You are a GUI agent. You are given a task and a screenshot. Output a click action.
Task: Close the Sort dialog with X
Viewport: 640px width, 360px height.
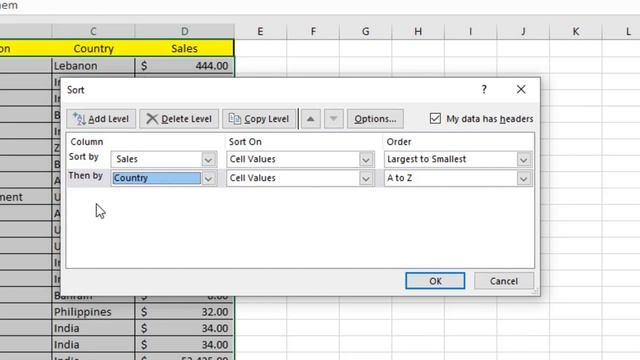coord(521,89)
